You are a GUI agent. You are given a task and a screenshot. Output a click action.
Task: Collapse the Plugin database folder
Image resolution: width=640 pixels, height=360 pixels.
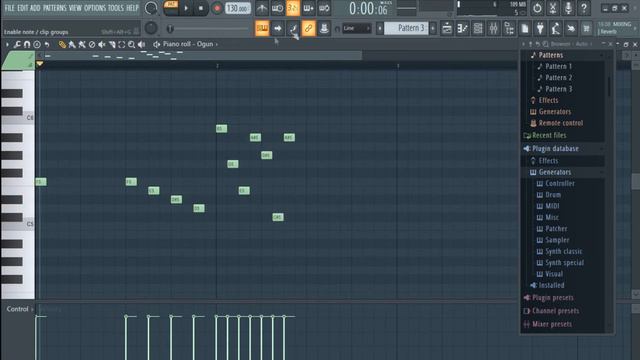coord(555,149)
